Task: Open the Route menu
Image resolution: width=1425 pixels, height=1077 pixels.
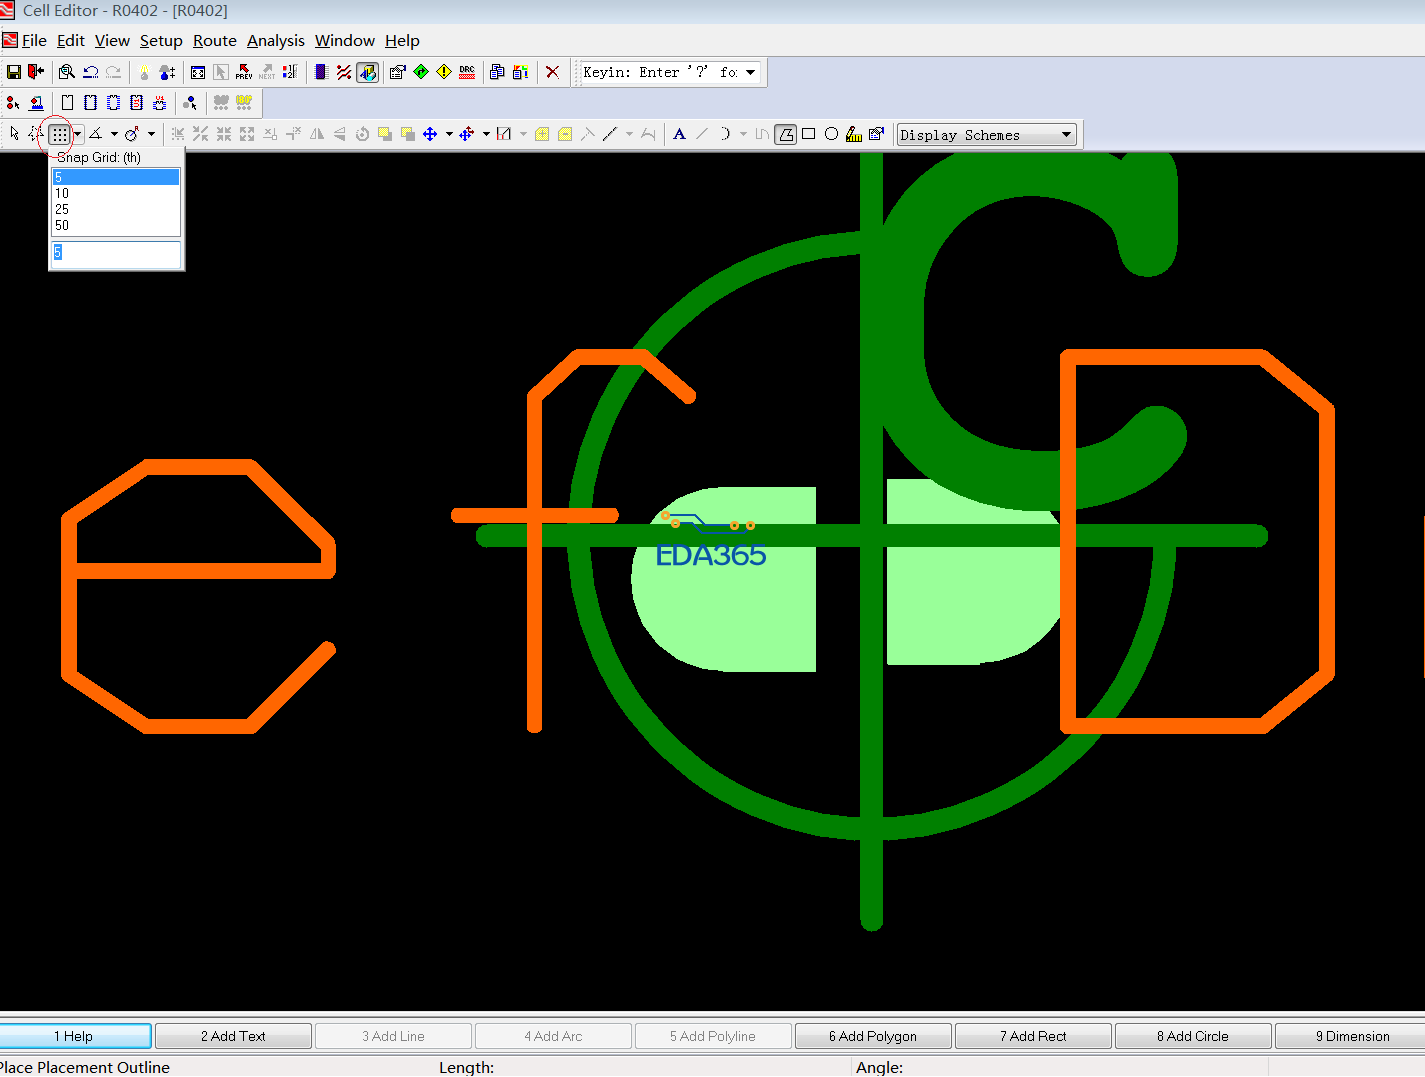Action: pyautogui.click(x=215, y=40)
